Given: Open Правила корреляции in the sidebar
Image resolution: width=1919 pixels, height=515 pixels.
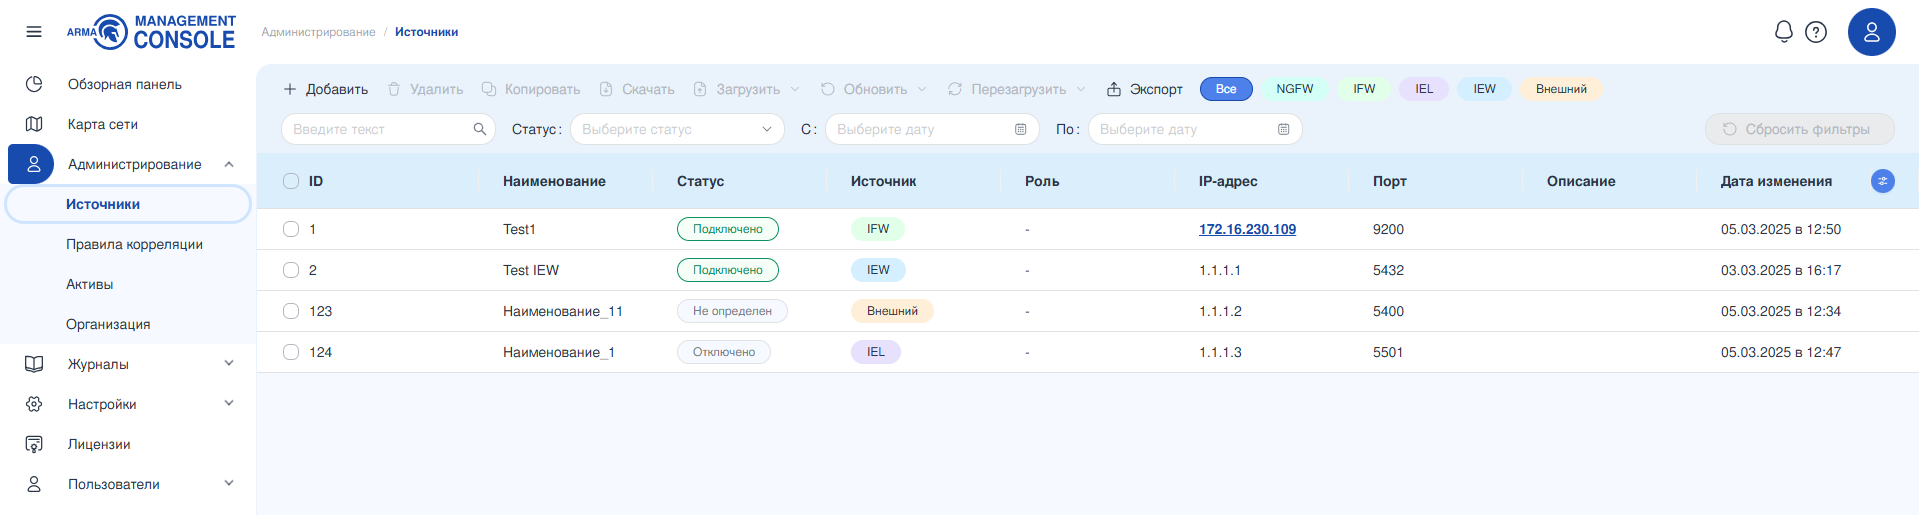Looking at the screenshot, I should [134, 244].
